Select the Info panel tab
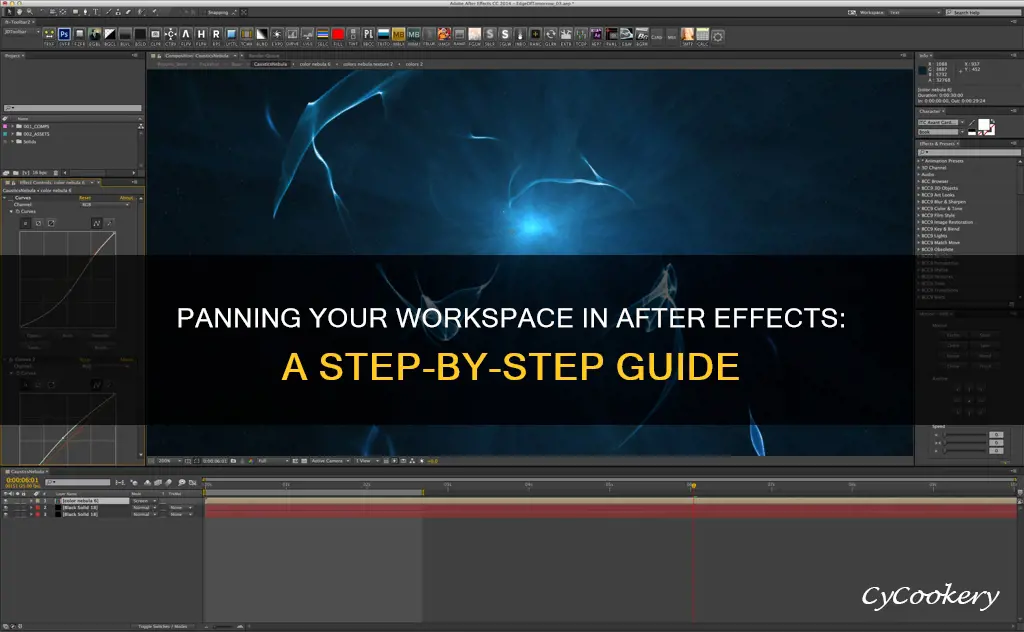Image resolution: width=1024 pixels, height=632 pixels. click(x=925, y=56)
